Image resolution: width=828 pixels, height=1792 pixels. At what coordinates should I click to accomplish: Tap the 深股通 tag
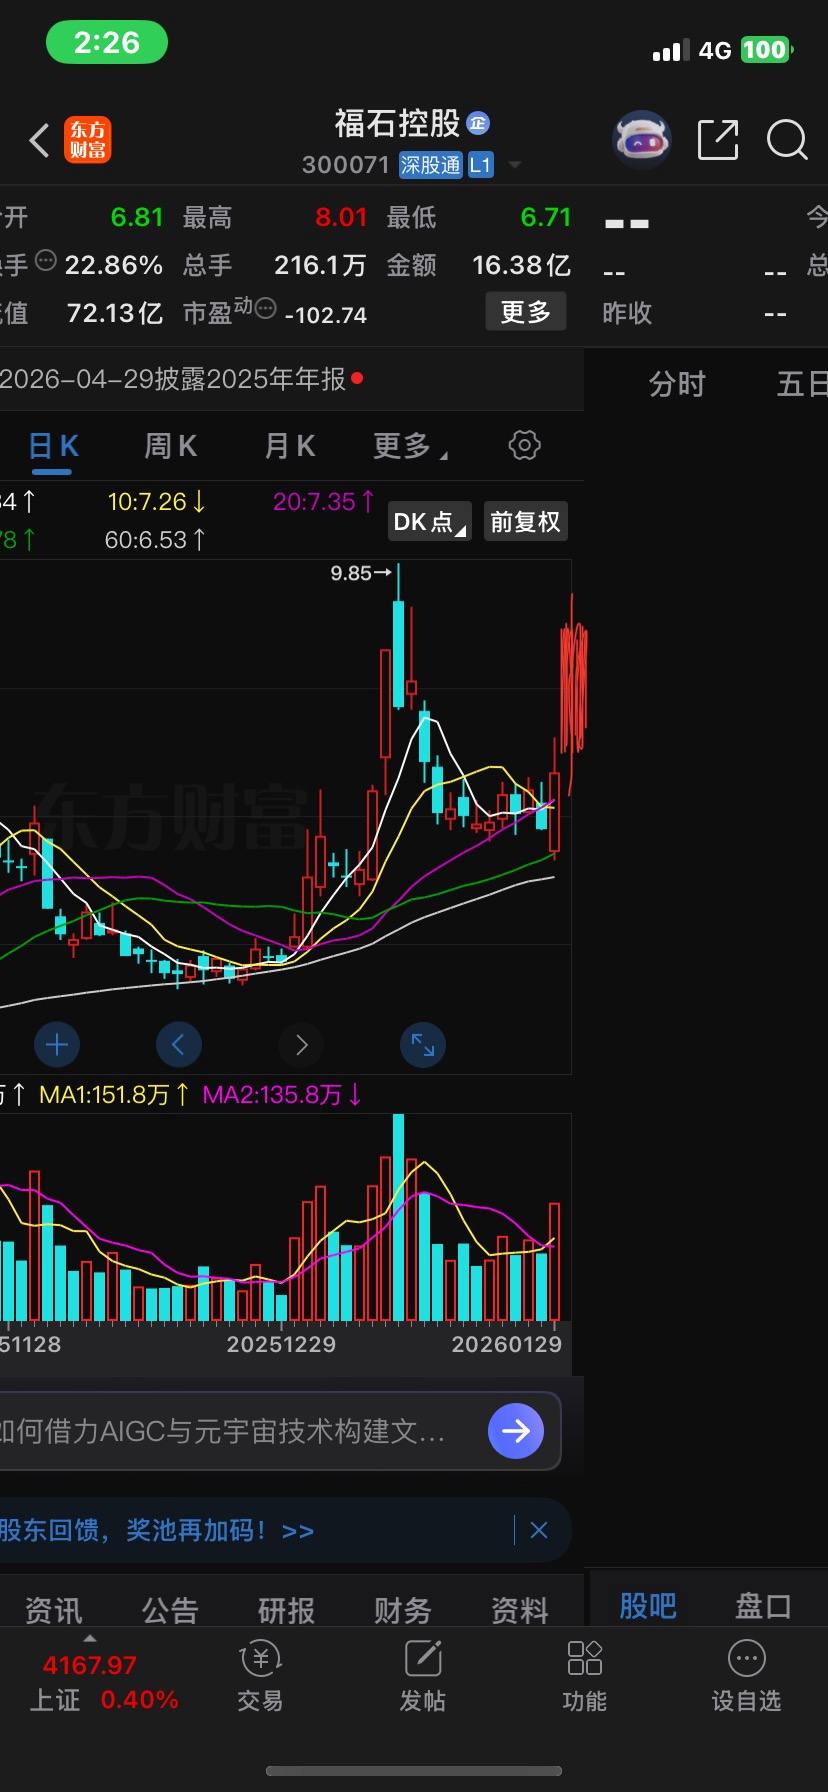point(430,165)
